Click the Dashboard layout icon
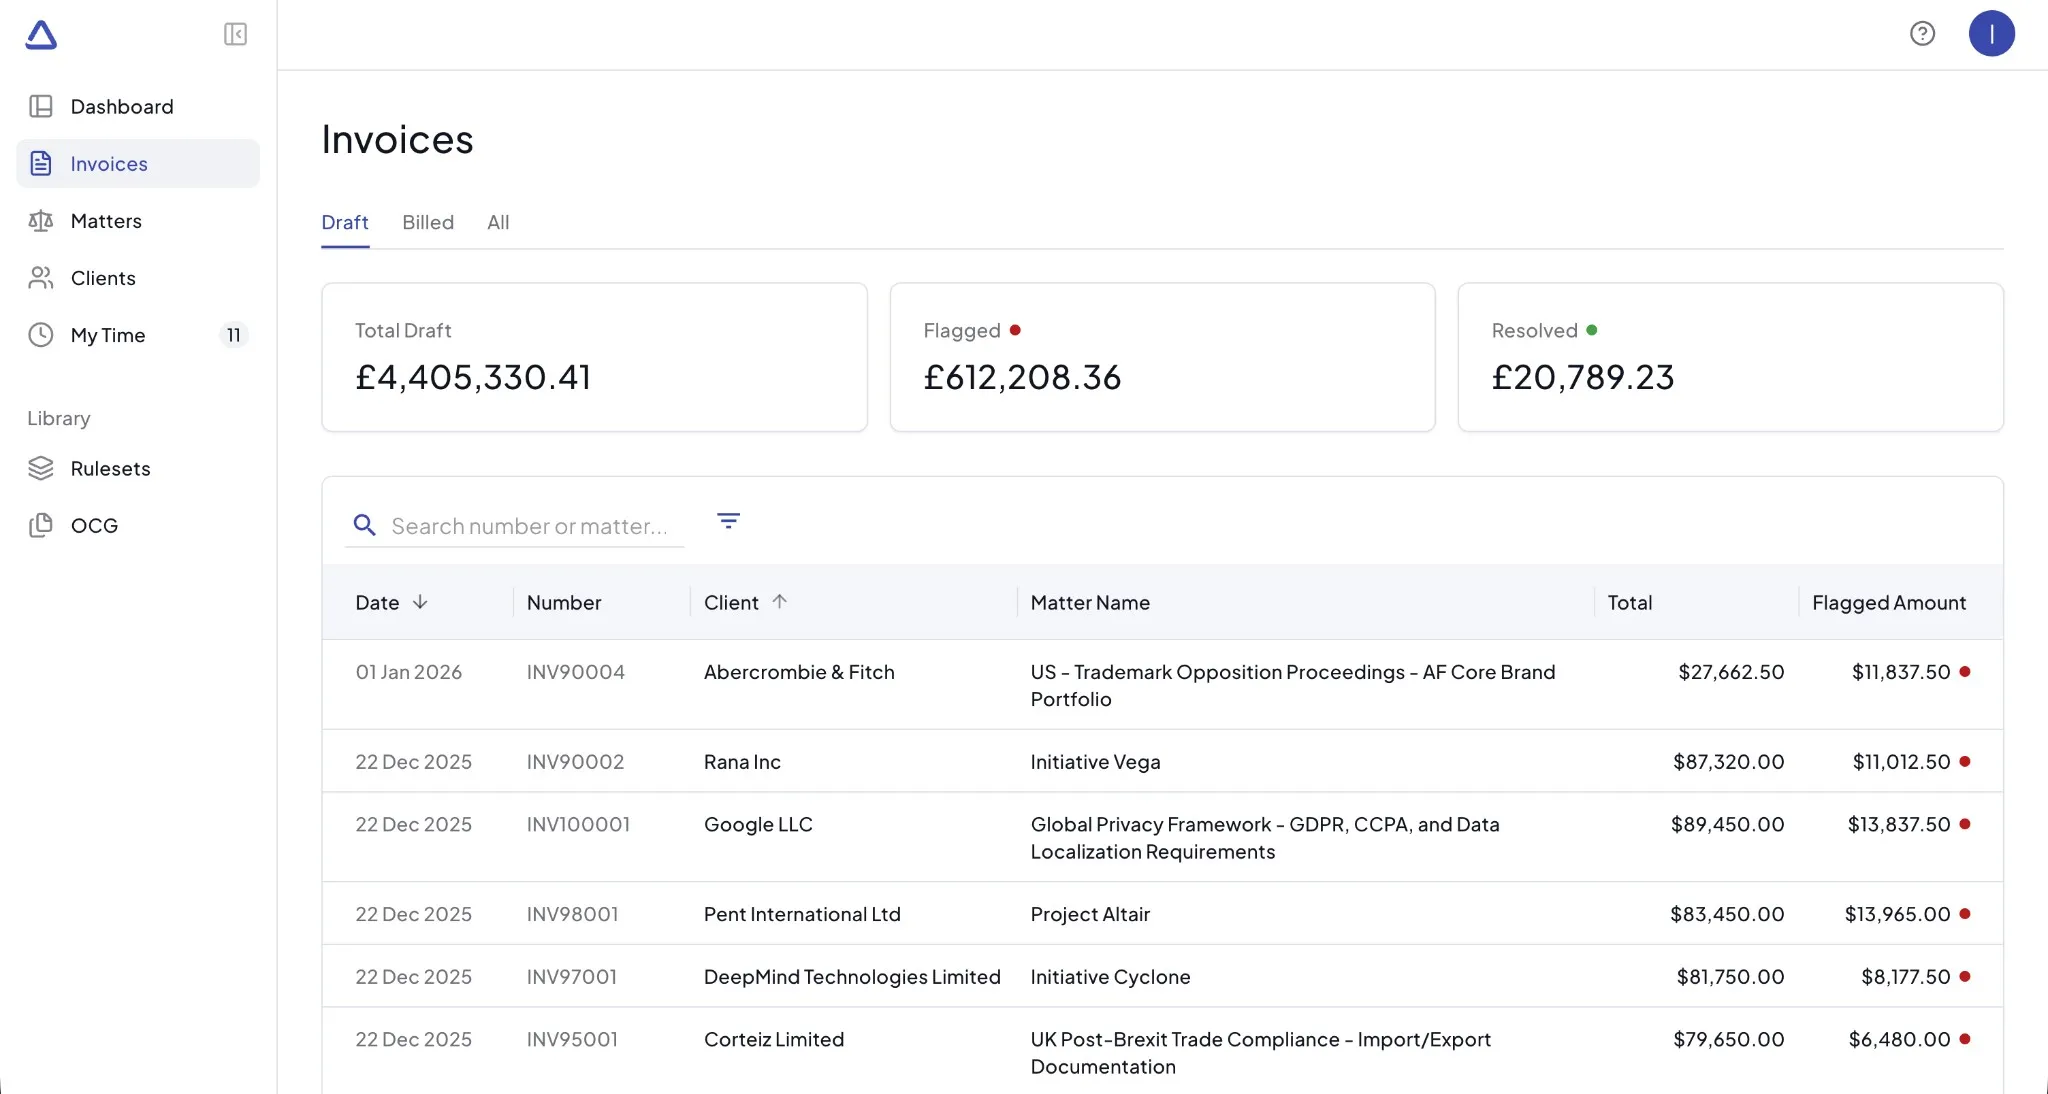The height and width of the screenshot is (1094, 2048). (41, 106)
